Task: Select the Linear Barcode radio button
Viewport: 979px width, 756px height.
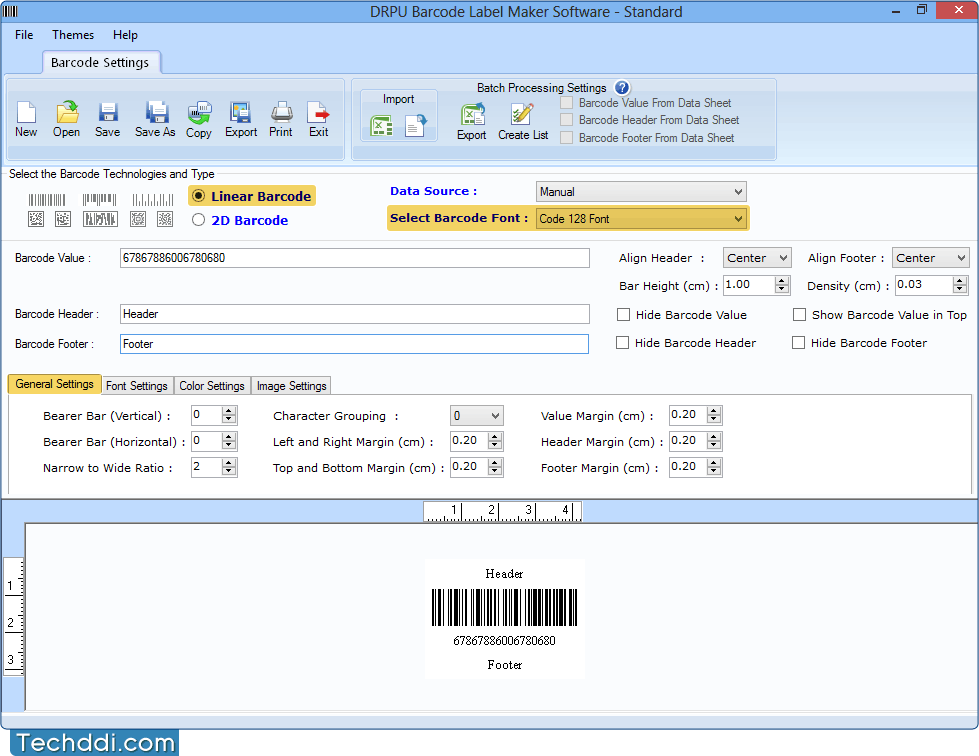Action: point(199,195)
